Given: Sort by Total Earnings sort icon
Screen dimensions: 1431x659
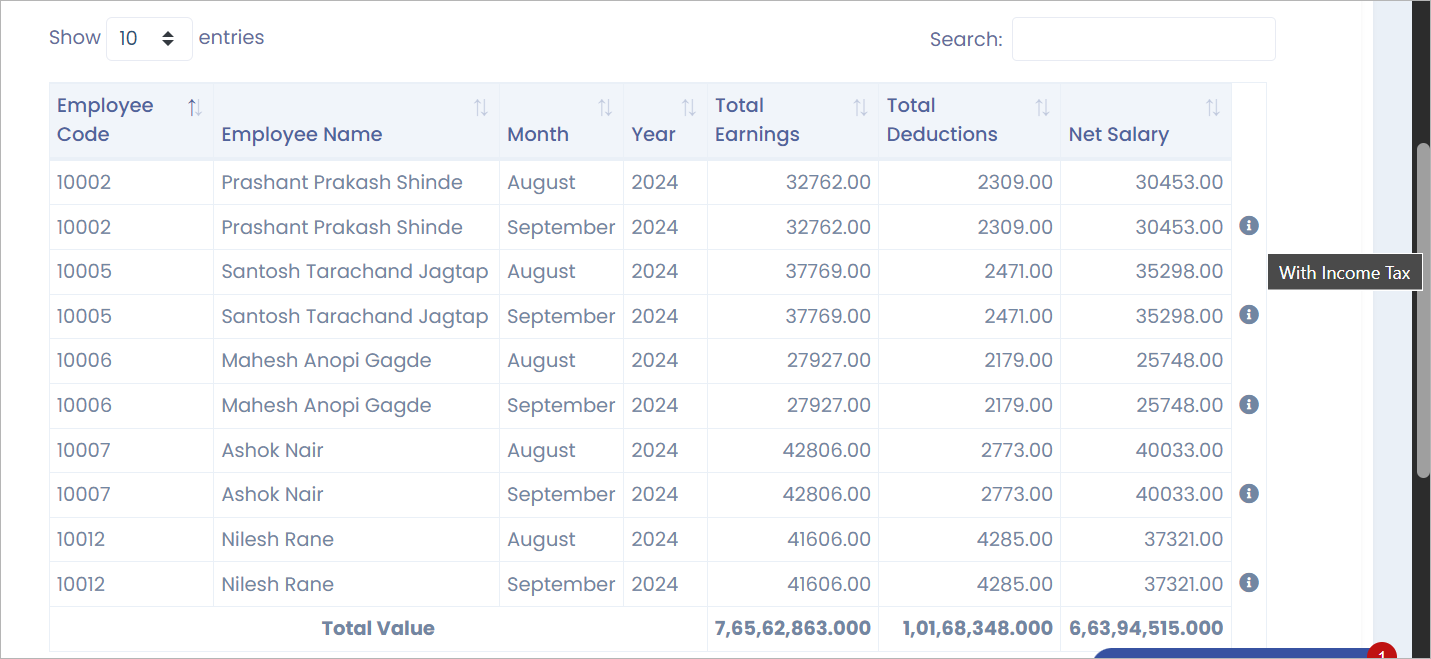Looking at the screenshot, I should click(x=860, y=108).
